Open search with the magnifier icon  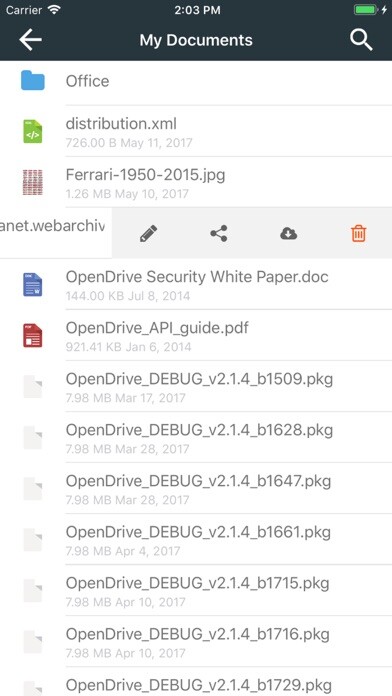(x=361, y=40)
